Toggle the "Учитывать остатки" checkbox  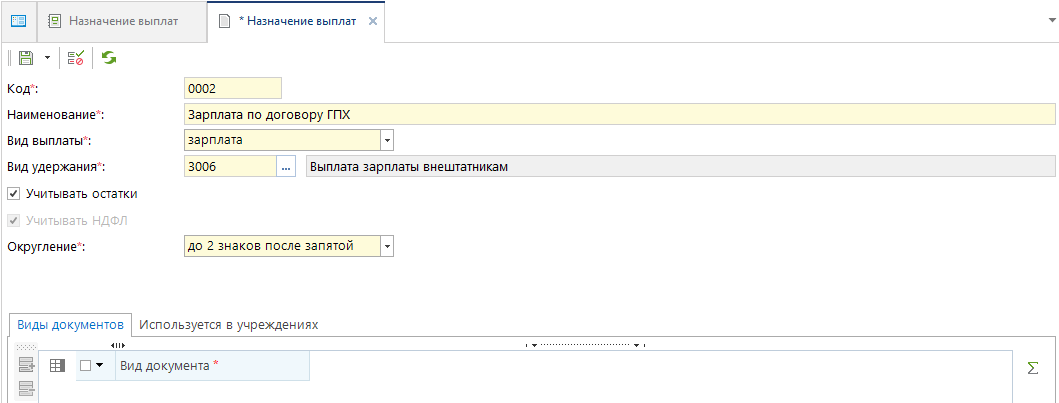click(x=14, y=193)
